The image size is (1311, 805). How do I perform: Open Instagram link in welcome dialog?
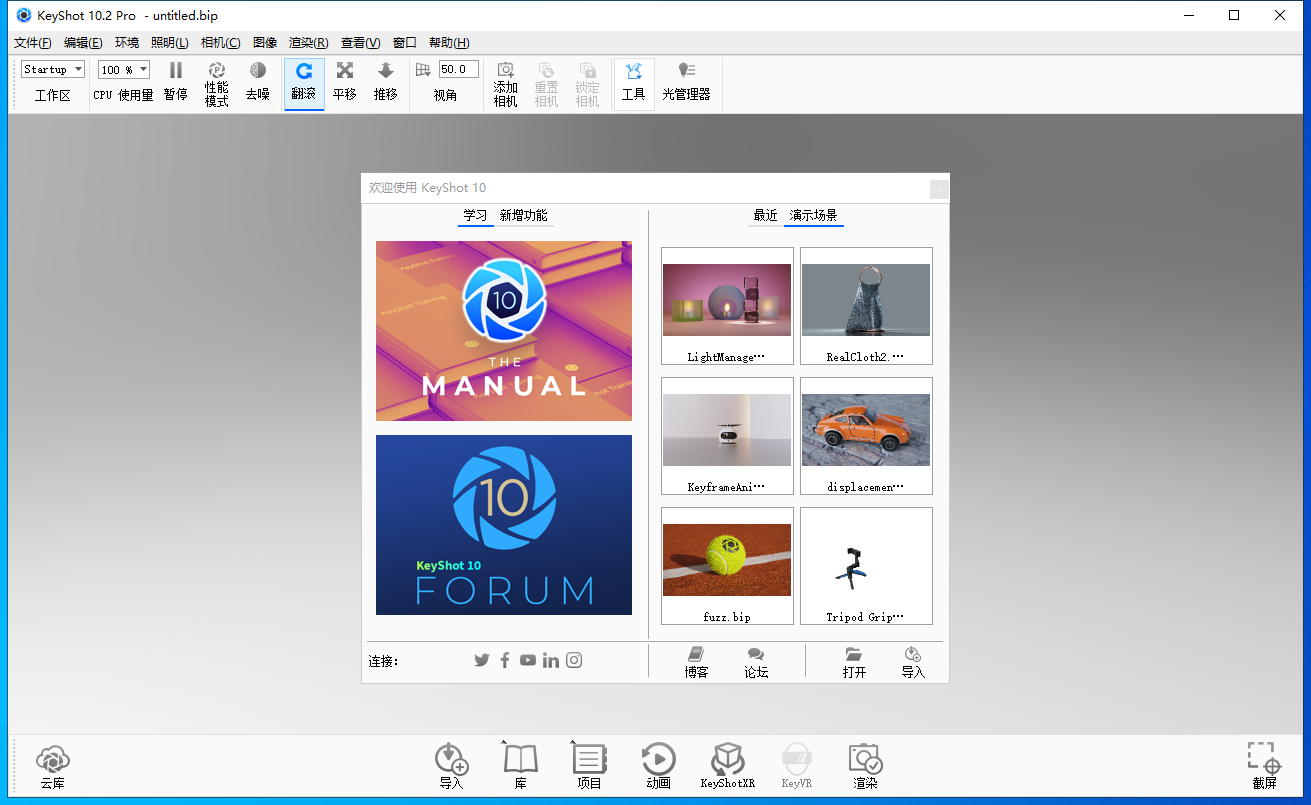coord(574,660)
